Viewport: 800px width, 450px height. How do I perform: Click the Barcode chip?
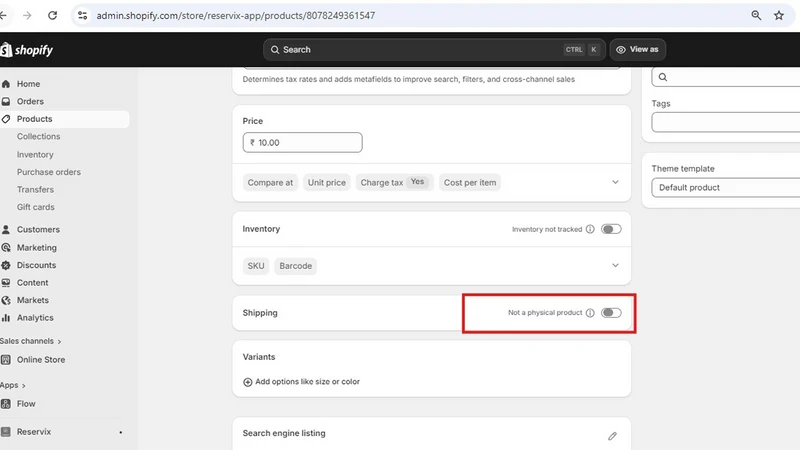point(295,266)
